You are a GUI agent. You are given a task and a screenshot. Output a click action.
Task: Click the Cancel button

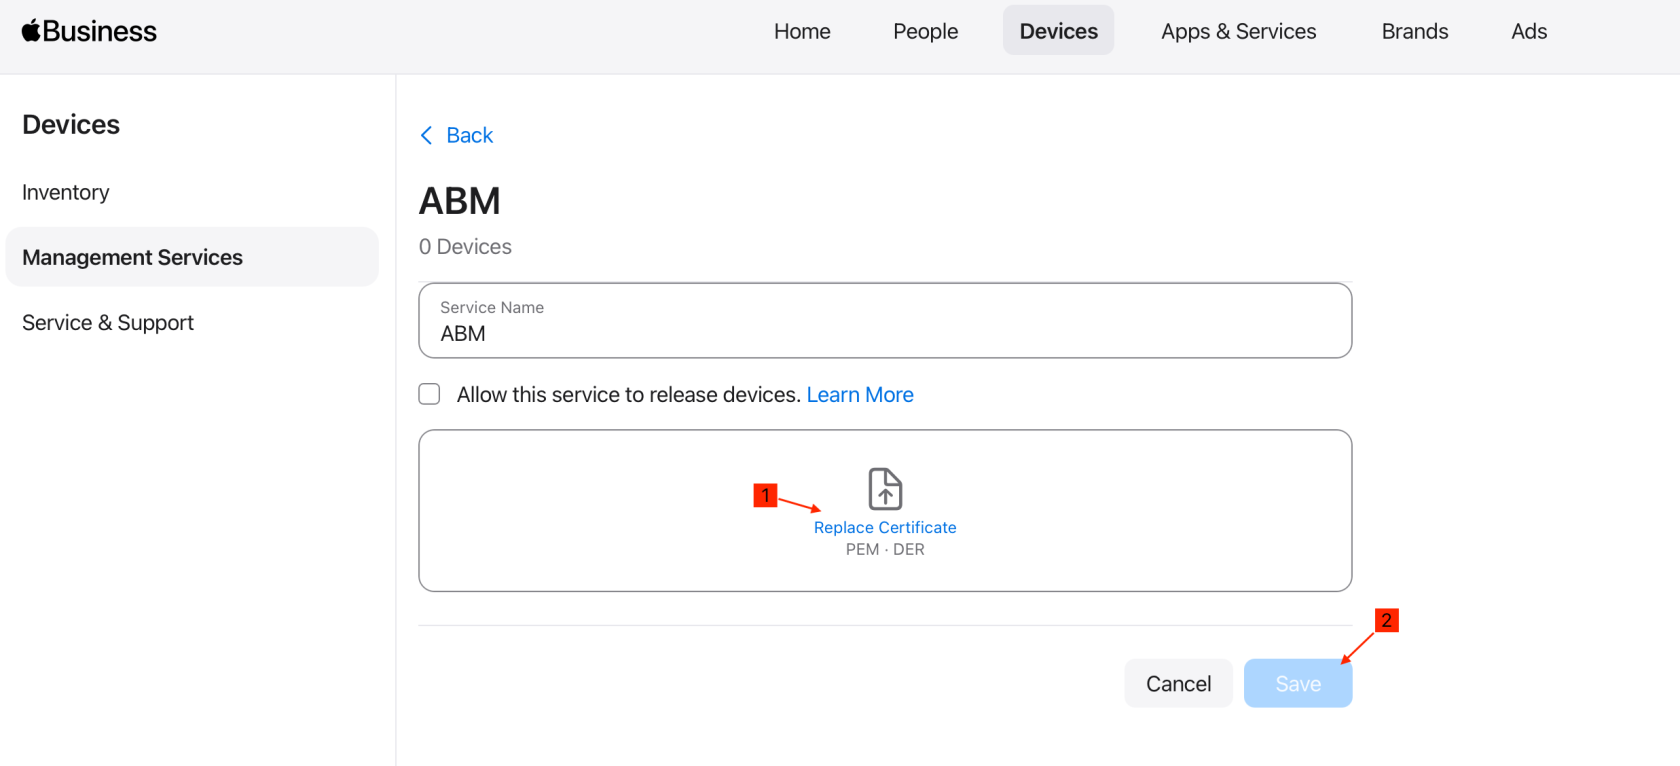pos(1178,683)
